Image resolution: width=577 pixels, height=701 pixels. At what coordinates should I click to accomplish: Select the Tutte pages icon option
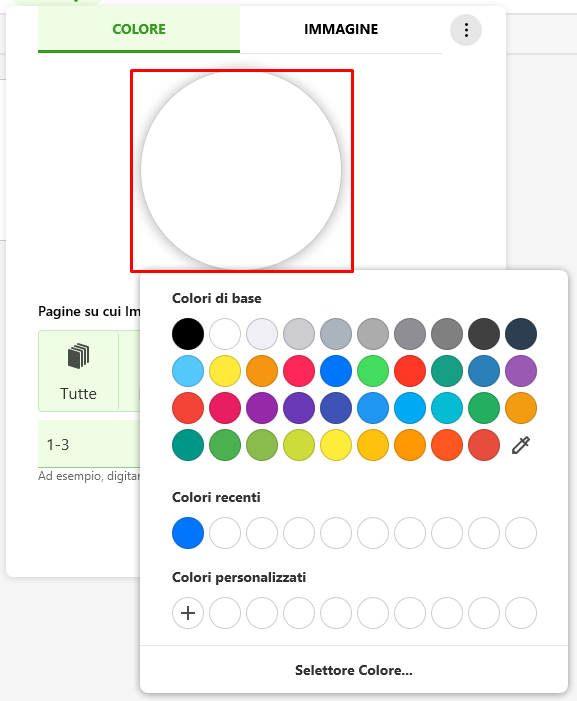point(78,371)
